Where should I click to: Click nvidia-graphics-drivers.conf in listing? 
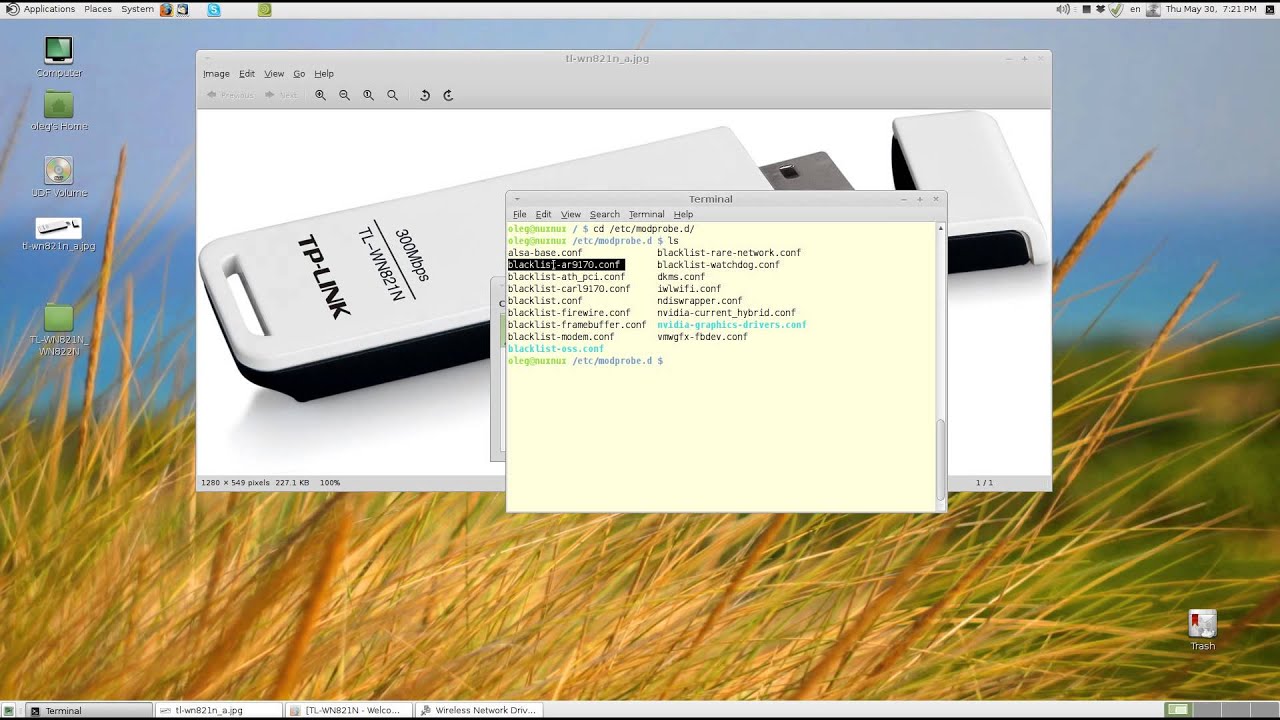pyautogui.click(x=732, y=325)
